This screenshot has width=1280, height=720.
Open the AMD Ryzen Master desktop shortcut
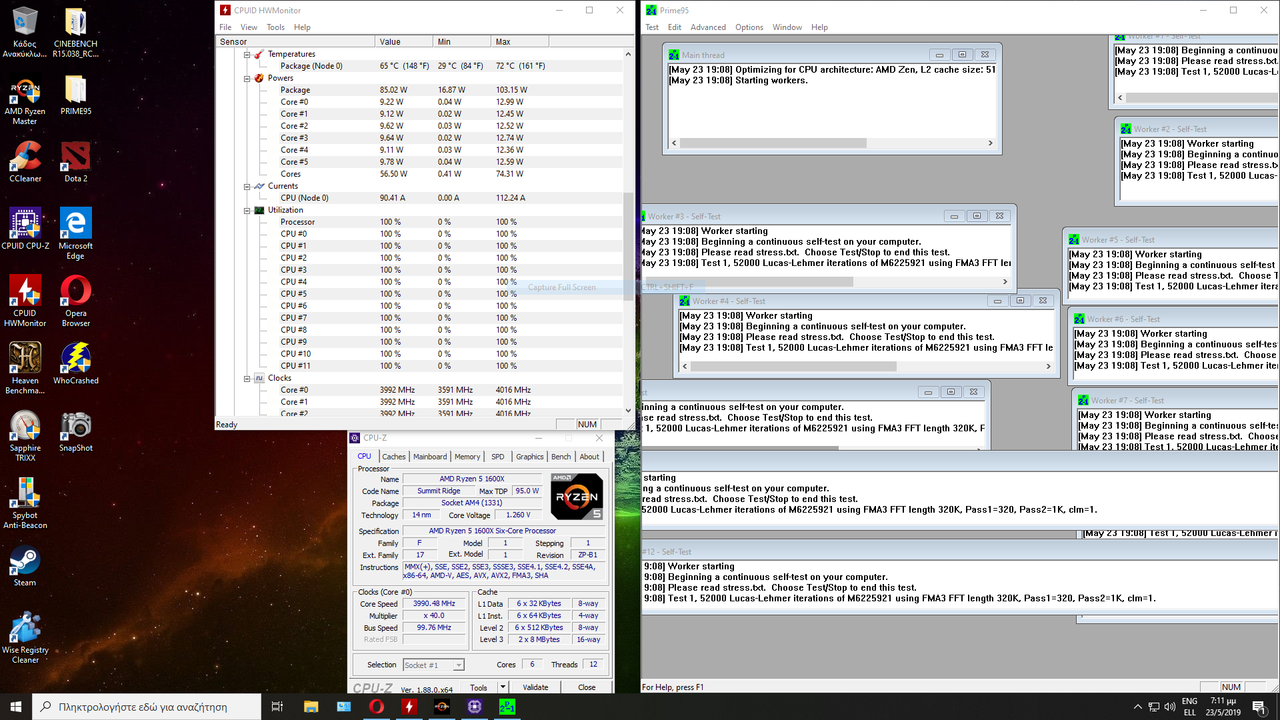click(x=25, y=101)
